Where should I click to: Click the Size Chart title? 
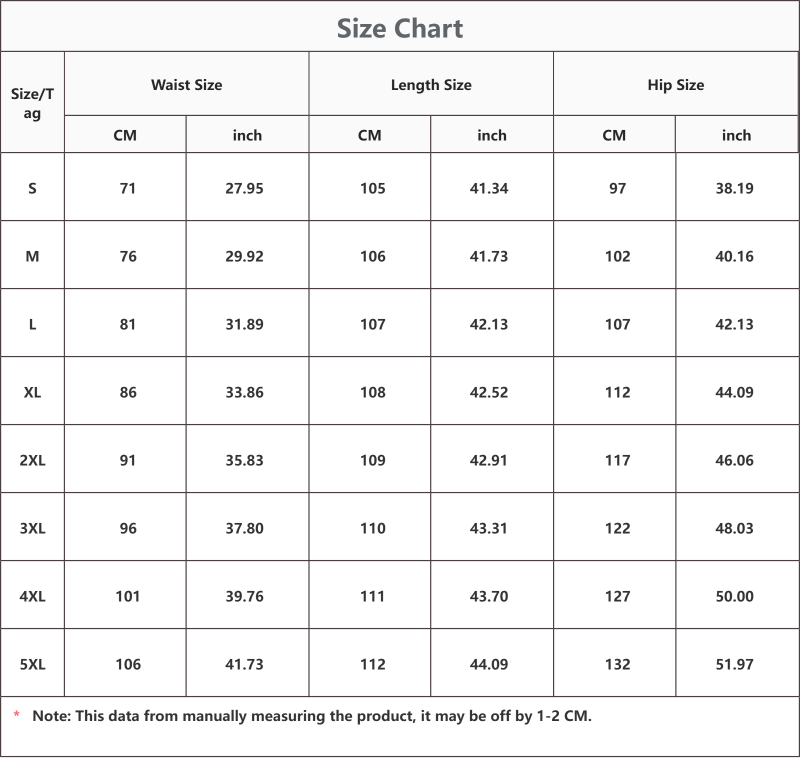pyautogui.click(x=400, y=28)
